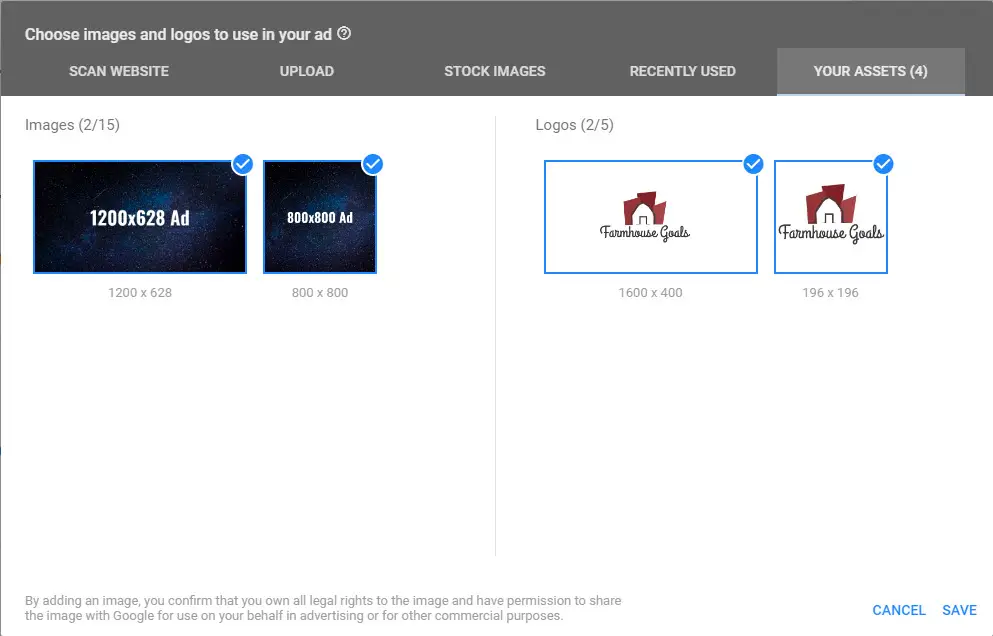The width and height of the screenshot is (993, 636).
Task: Stay on the YOUR ASSETS (4) tab
Action: (870, 71)
